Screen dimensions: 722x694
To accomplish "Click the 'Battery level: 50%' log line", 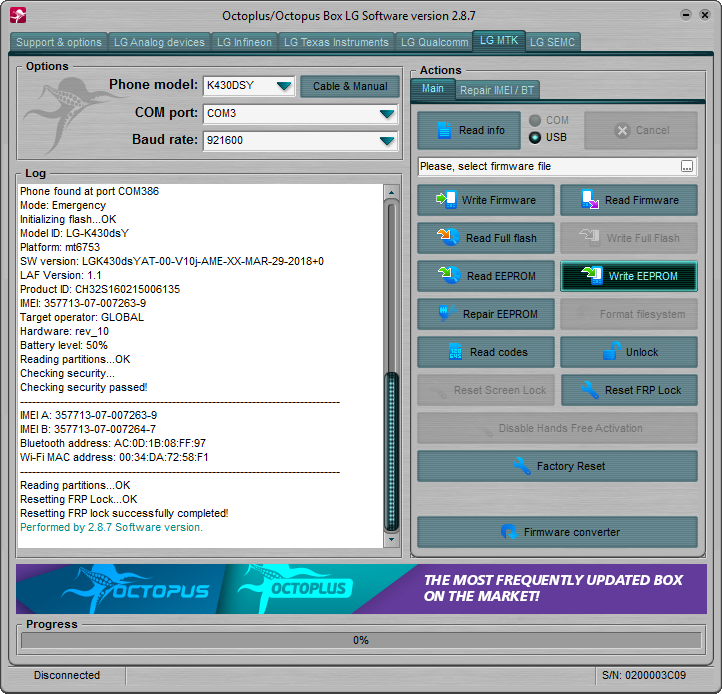I will tap(64, 345).
